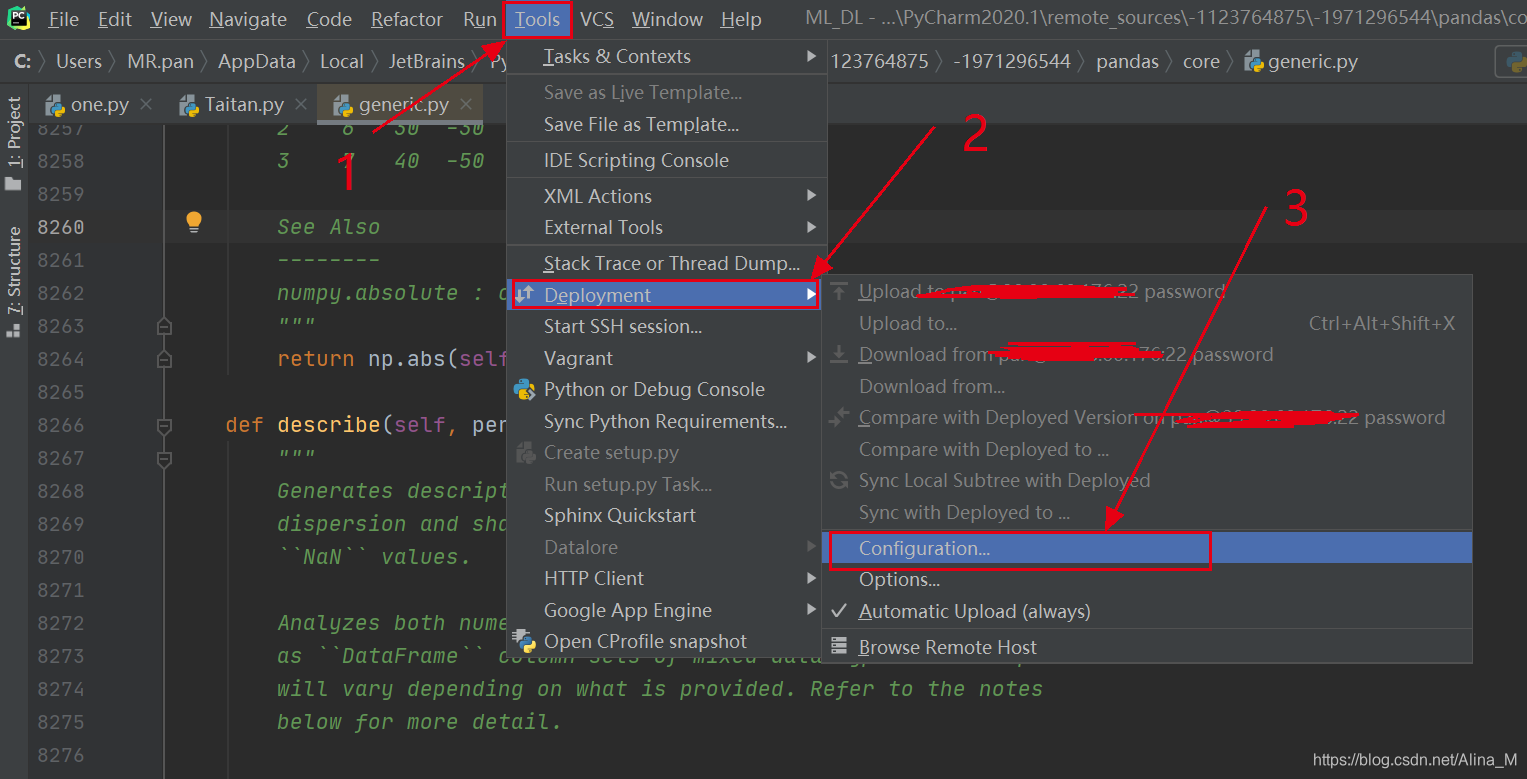The image size is (1527, 779).
Task: Click the Python interpreter toolbar button
Action: [x=1511, y=61]
